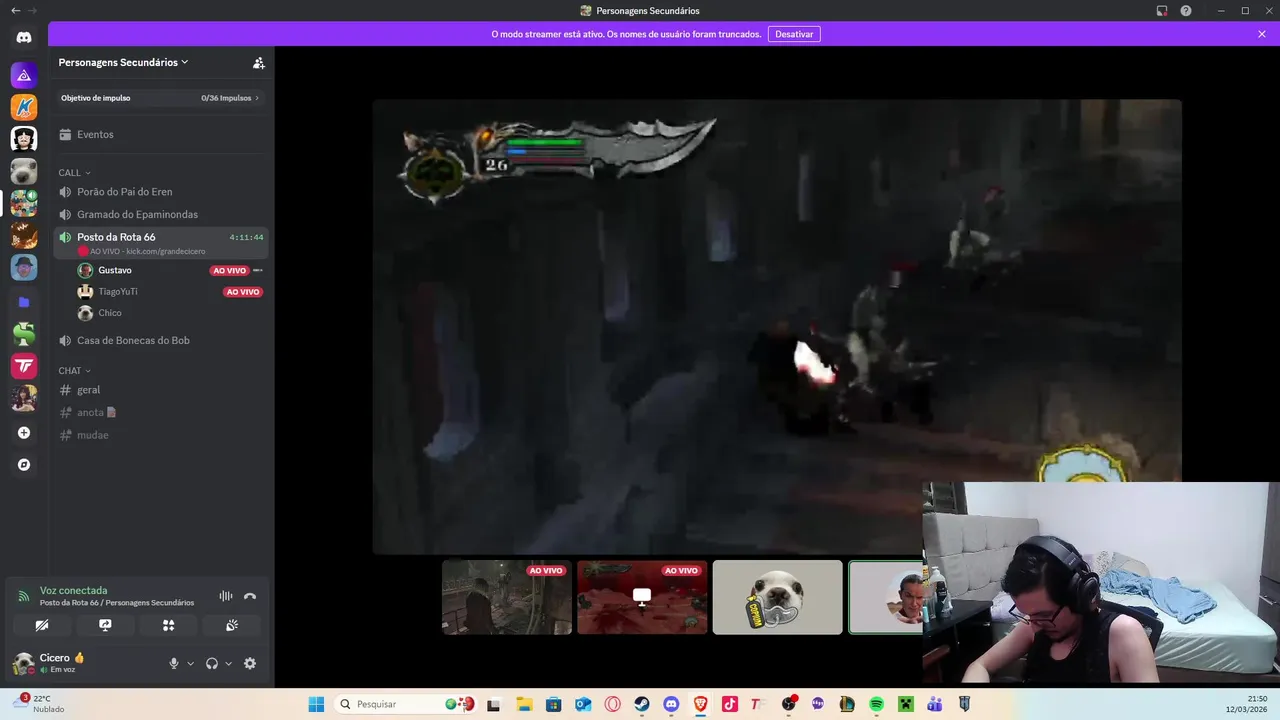Click user TiagoYuTi in voice list
The image size is (1280, 720).
coord(117,292)
